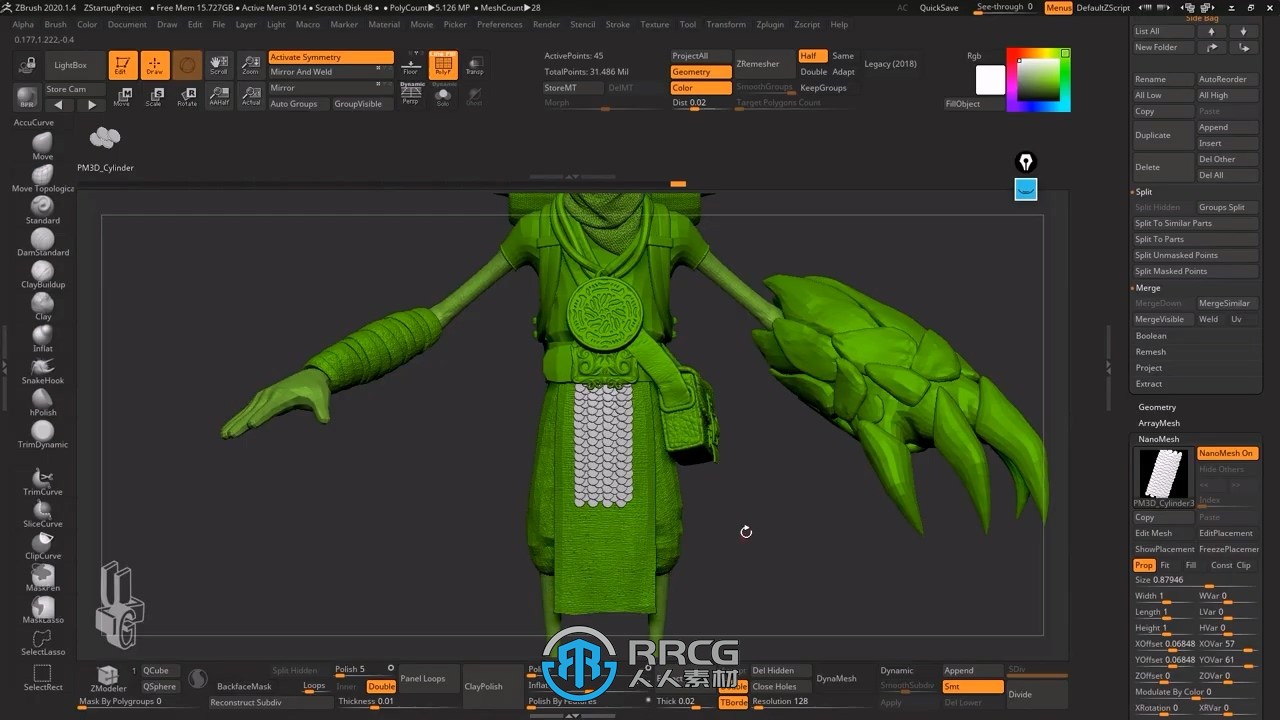Expand the Extract section
1280x720 pixels.
pos(1148,384)
